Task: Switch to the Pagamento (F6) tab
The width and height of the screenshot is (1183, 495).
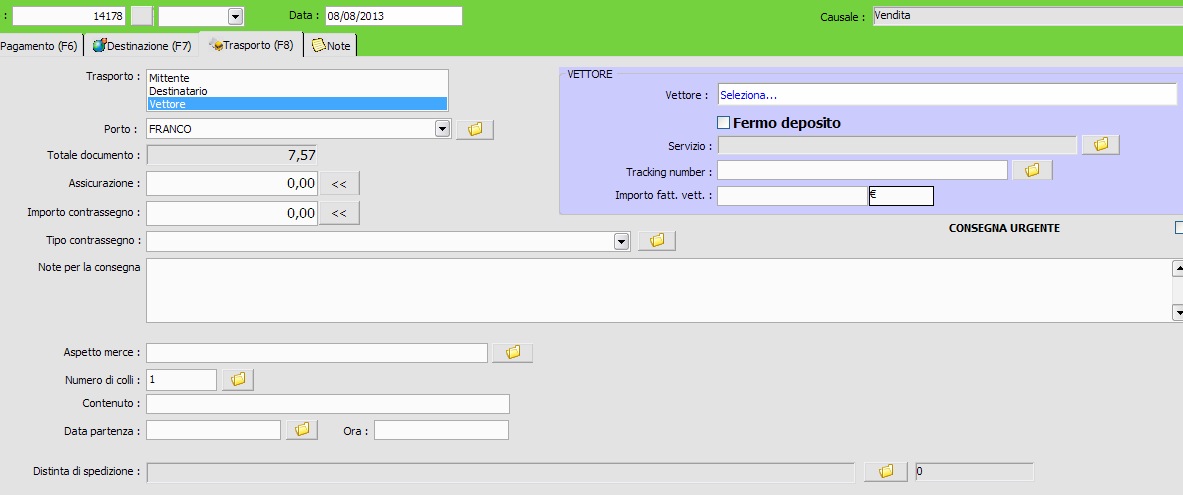Action: [40, 46]
